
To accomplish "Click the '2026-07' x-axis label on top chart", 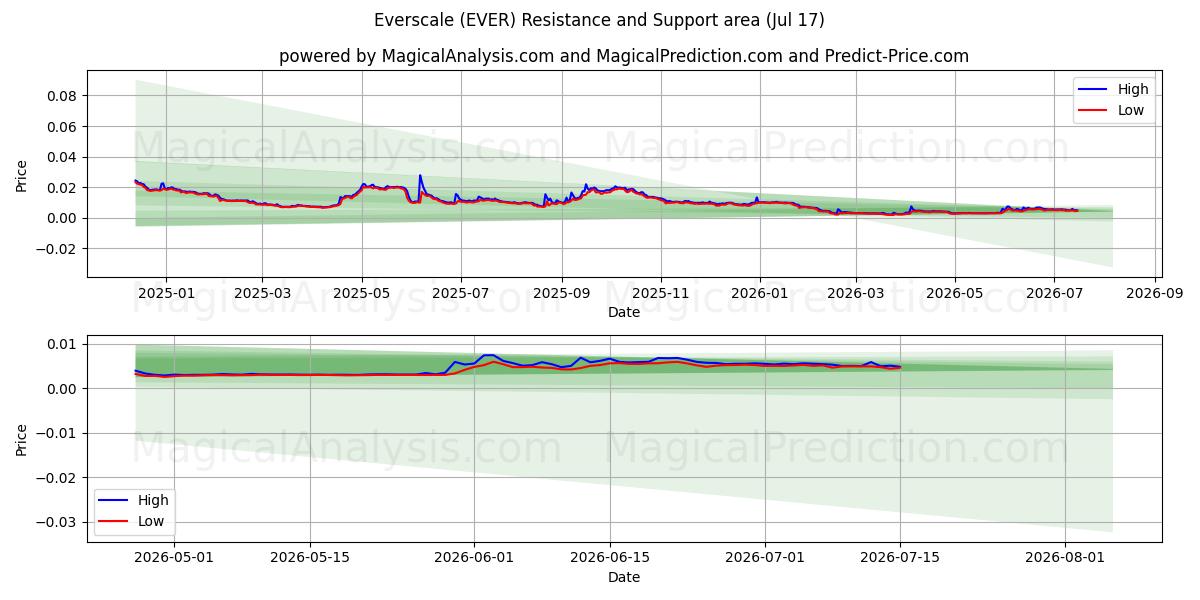I will [x=1054, y=295].
